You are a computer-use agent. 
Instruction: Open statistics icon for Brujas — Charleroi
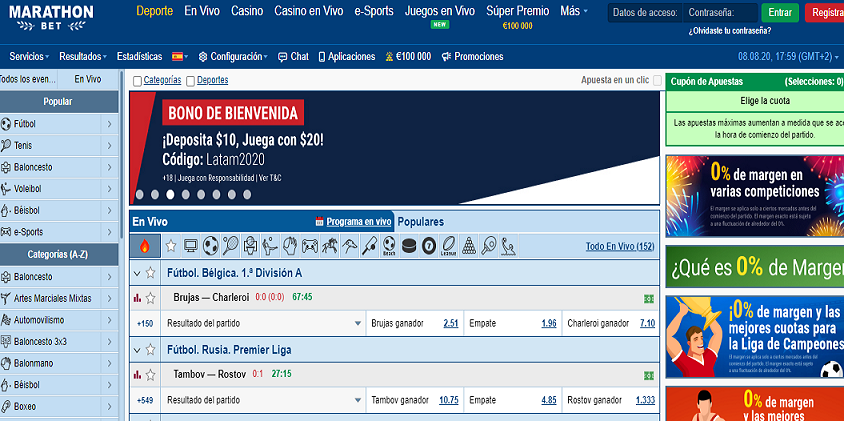point(137,297)
